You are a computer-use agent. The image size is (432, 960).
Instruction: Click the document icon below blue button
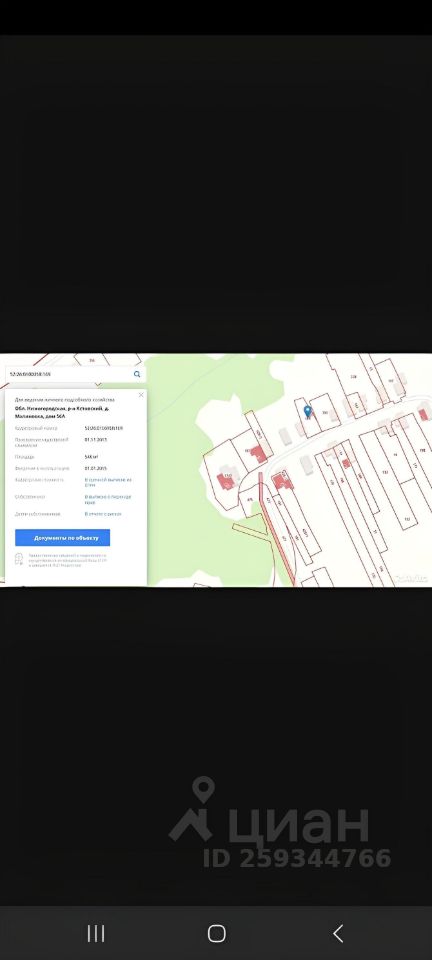[x=19, y=558]
